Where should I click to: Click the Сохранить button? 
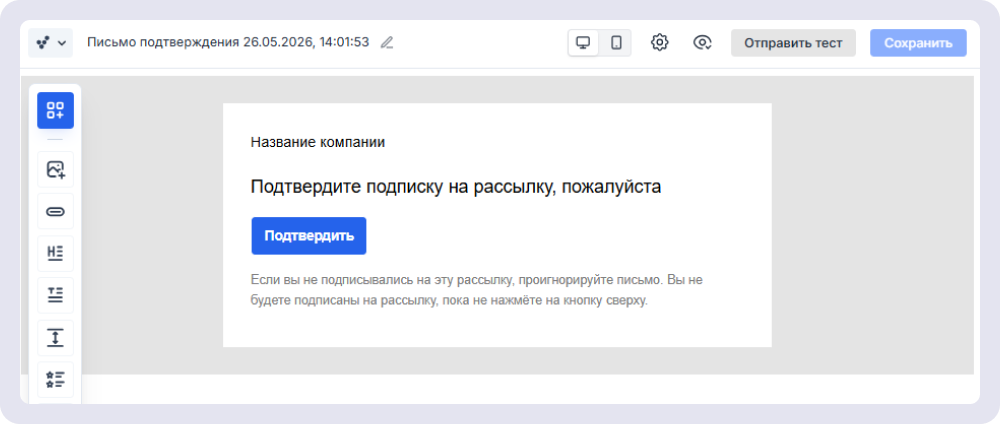[918, 43]
